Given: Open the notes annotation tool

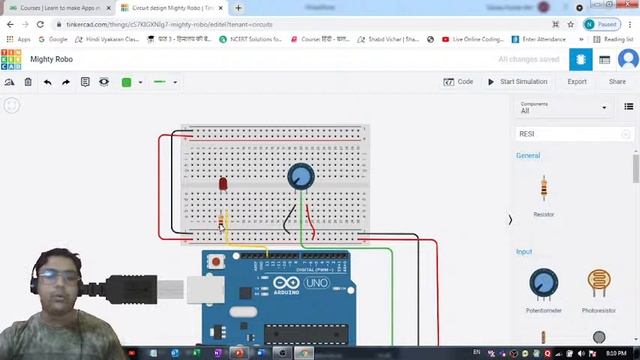Looking at the screenshot, I should 85,82.
